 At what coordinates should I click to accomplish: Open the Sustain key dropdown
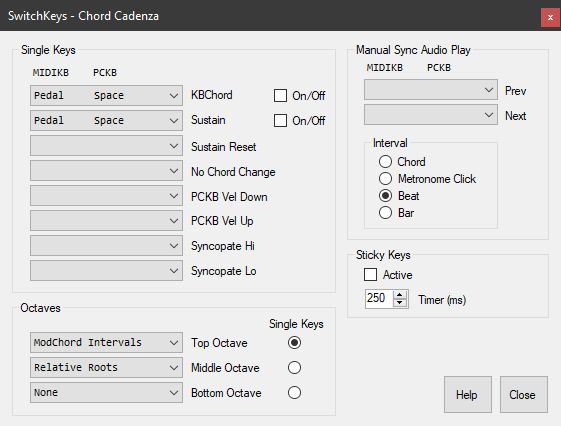[106, 121]
